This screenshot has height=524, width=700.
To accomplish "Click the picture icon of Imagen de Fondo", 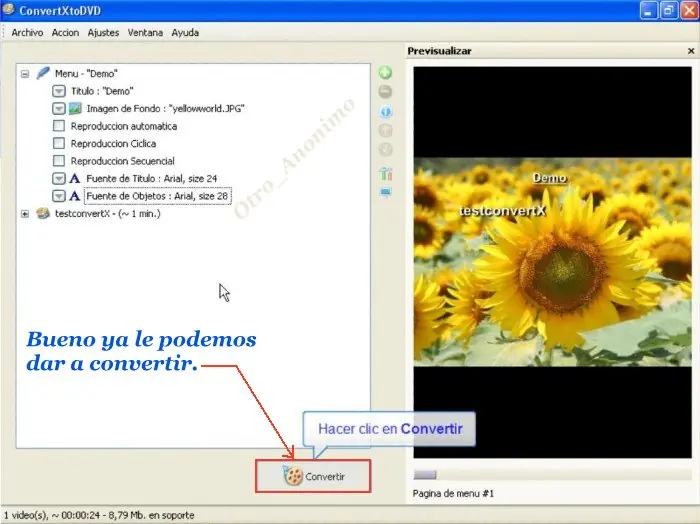I will pyautogui.click(x=75, y=108).
